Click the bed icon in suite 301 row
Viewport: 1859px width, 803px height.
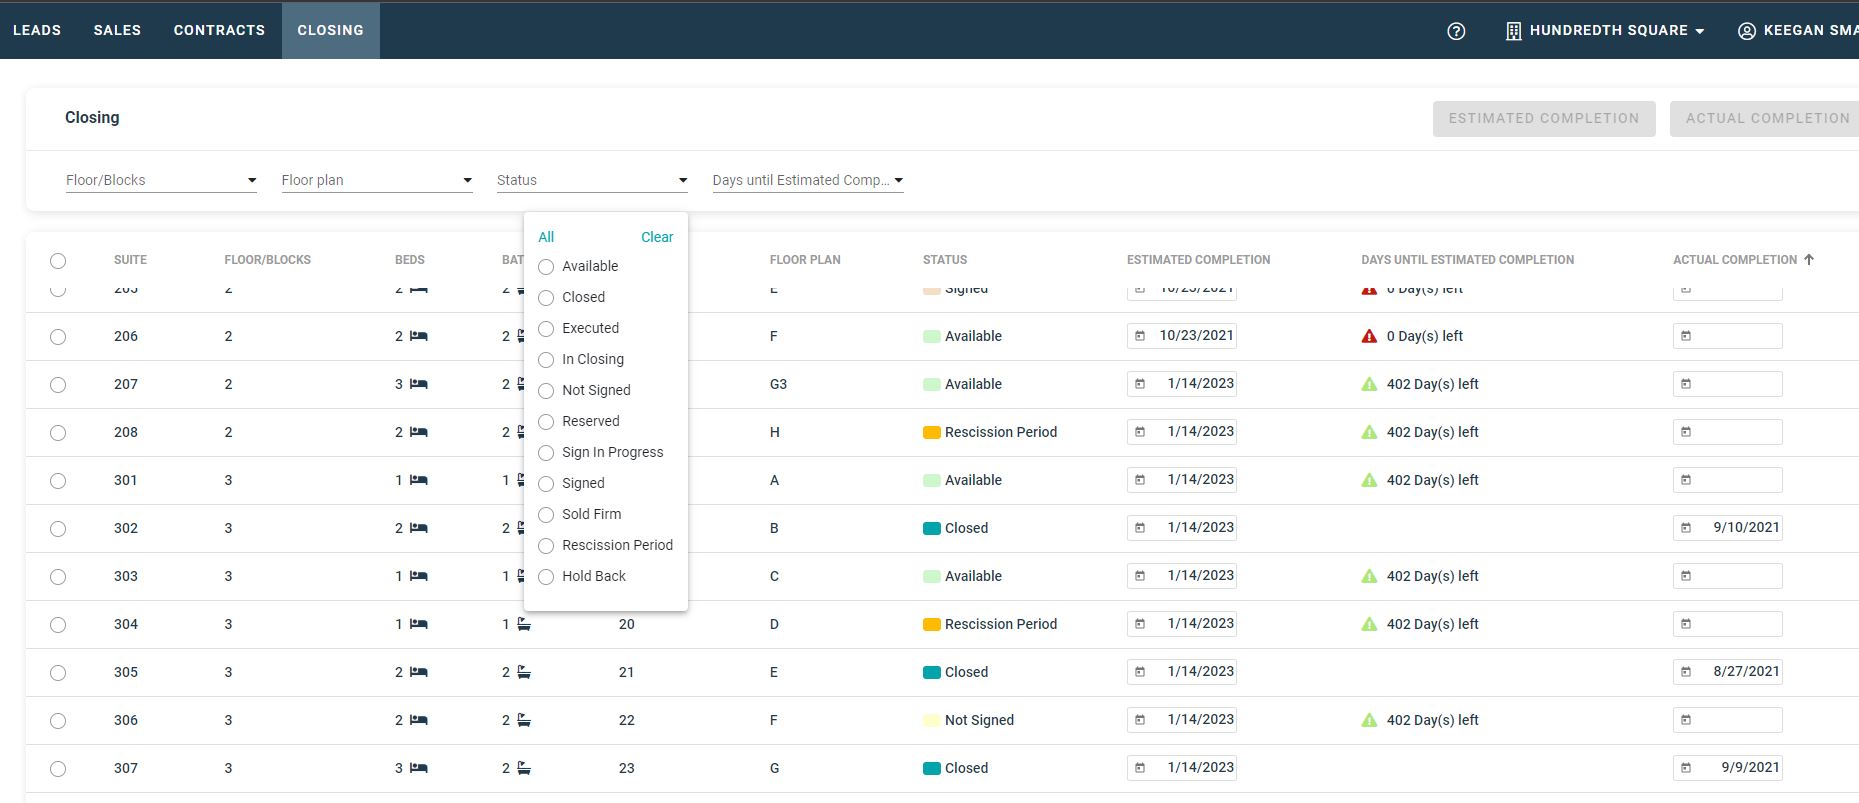click(418, 480)
